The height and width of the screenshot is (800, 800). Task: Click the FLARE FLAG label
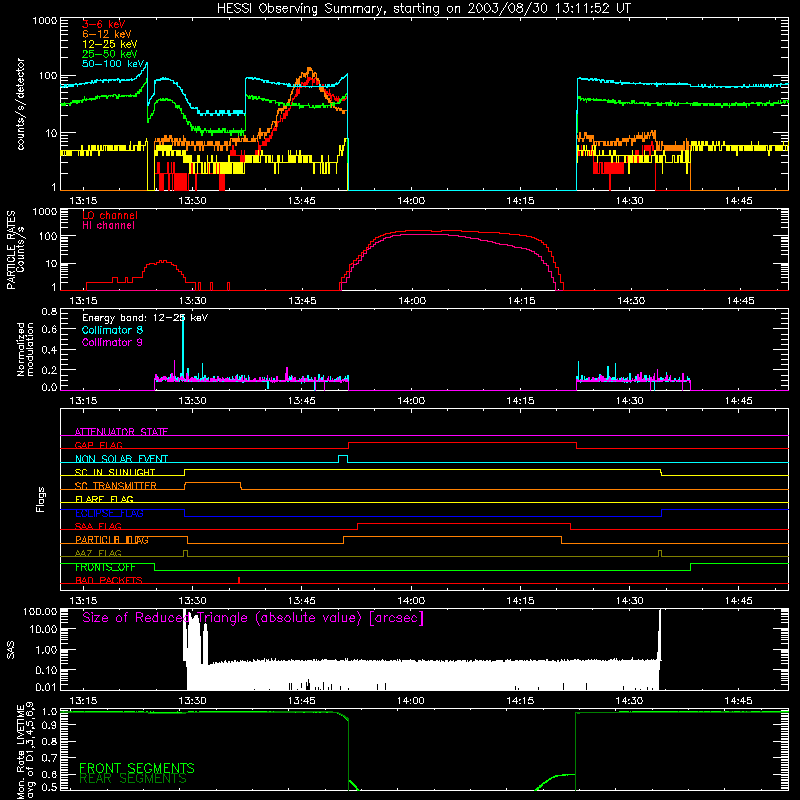(104, 499)
